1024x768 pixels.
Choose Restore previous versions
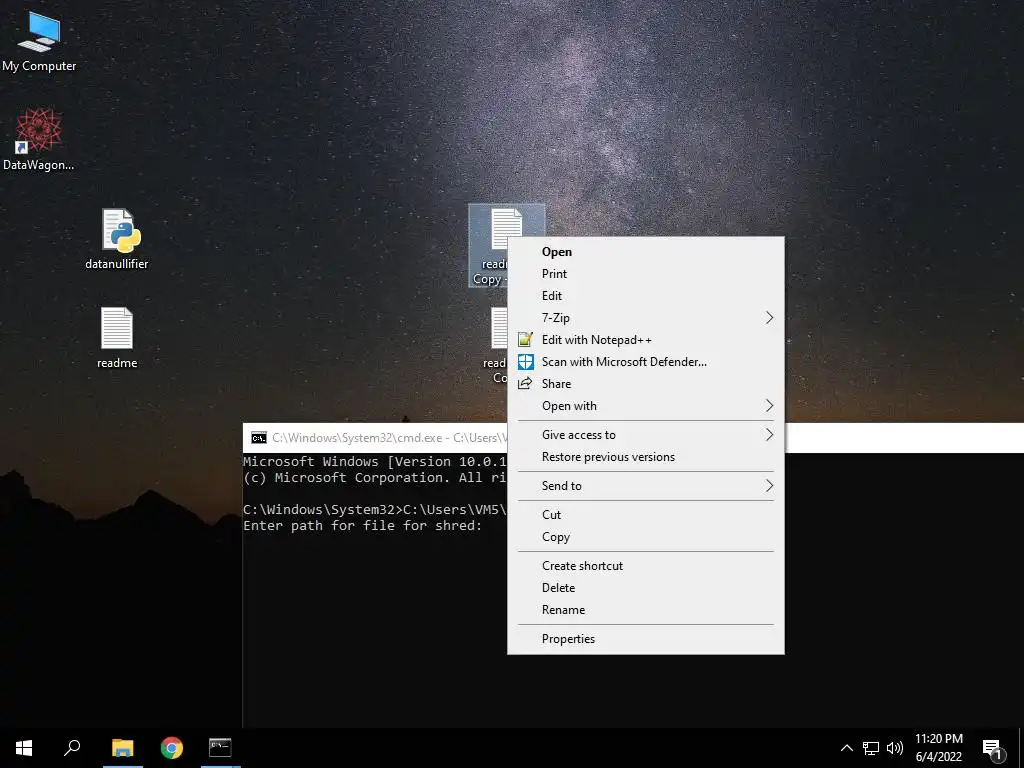coord(646,457)
